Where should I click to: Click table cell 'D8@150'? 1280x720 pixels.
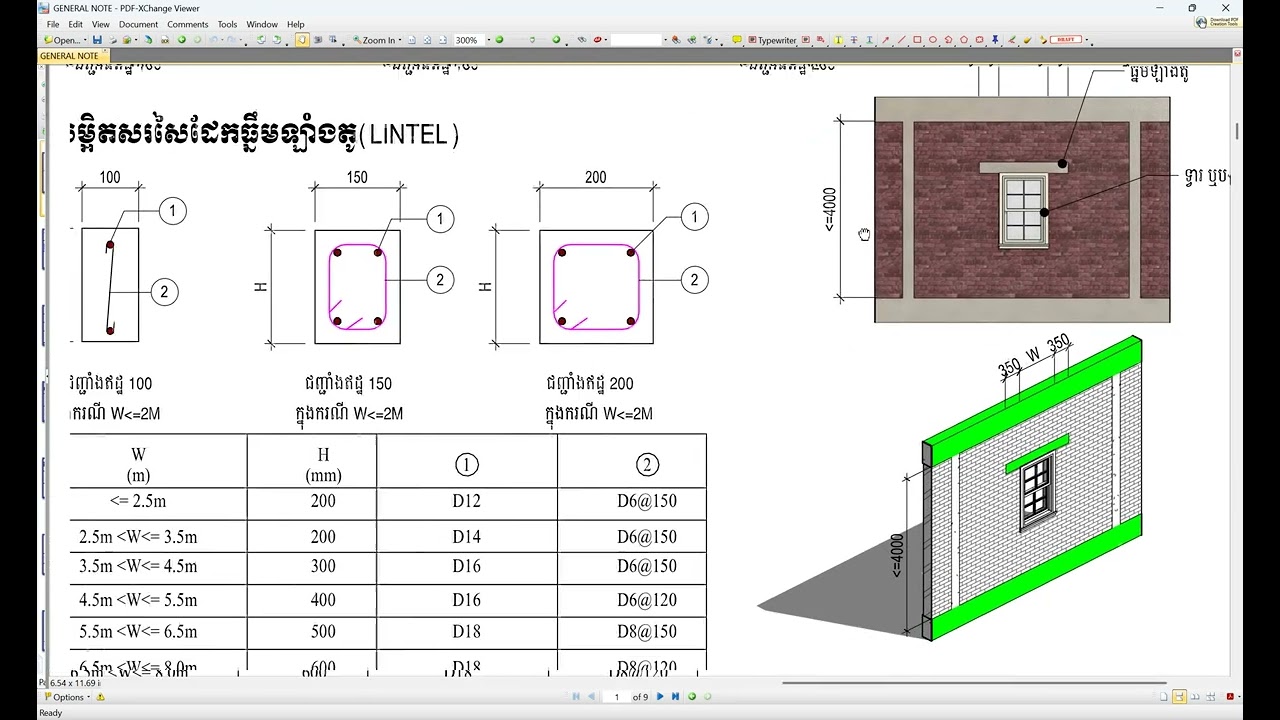pyautogui.click(x=647, y=632)
